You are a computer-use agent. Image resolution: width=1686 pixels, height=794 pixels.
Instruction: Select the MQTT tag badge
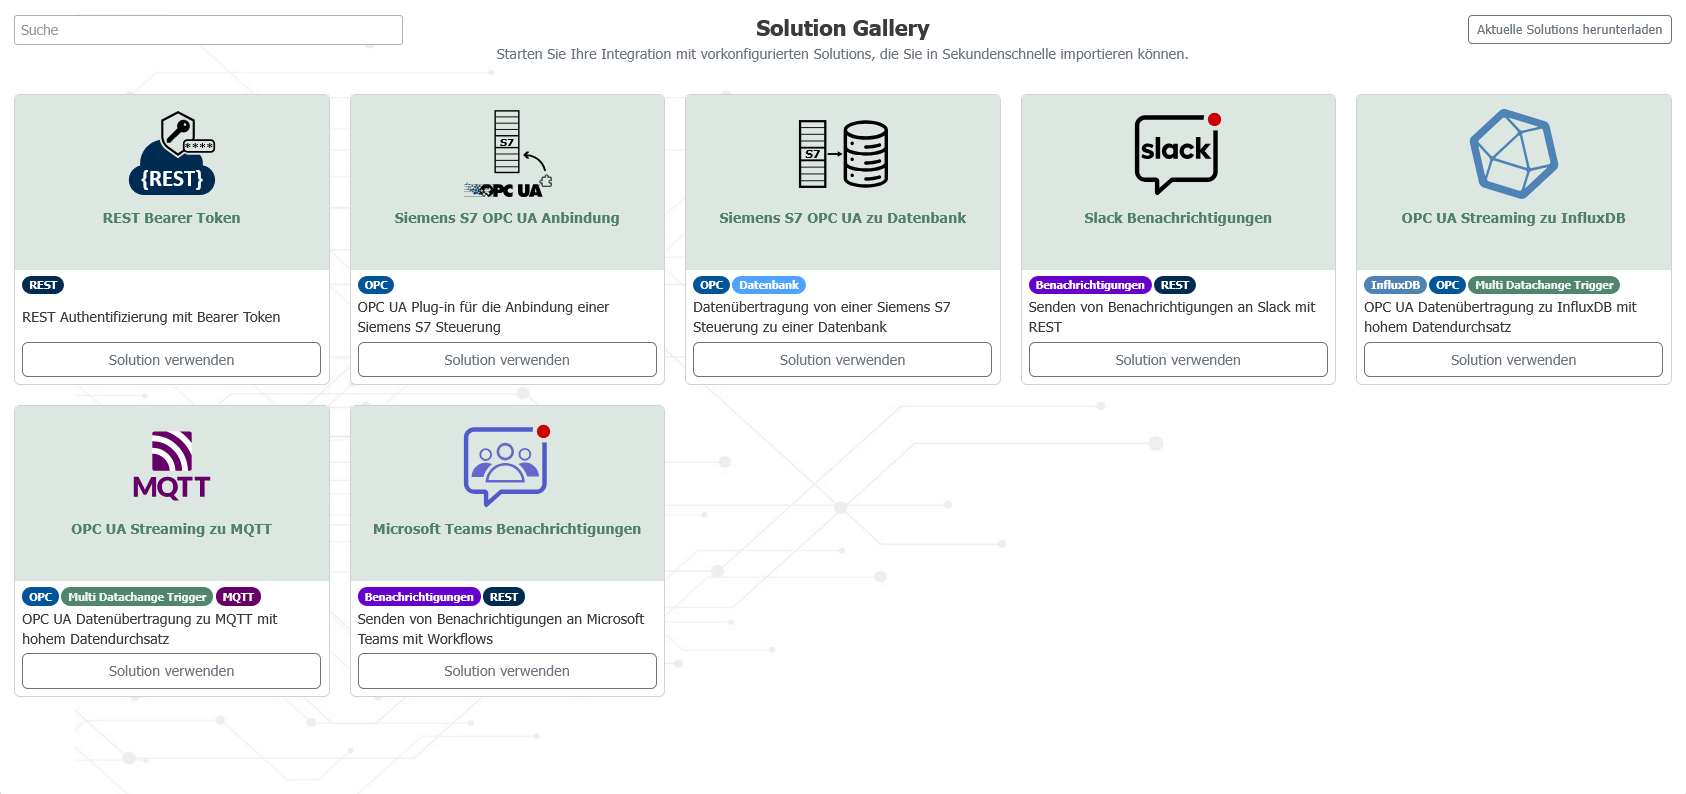[x=238, y=597]
